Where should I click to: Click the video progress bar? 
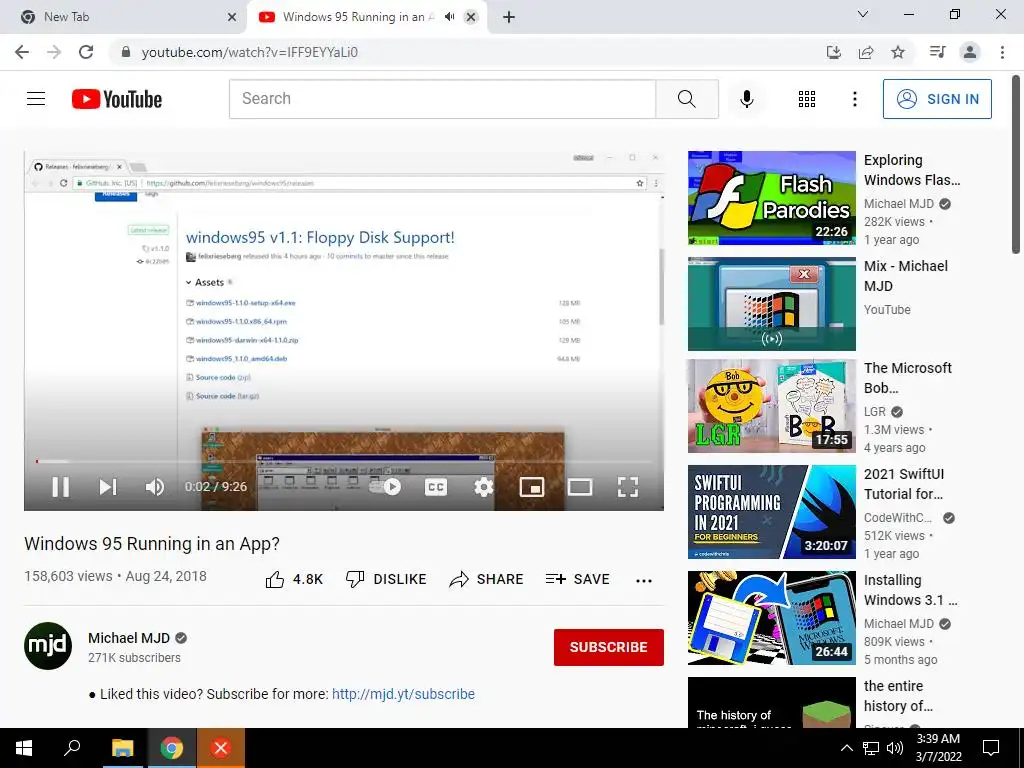point(344,462)
